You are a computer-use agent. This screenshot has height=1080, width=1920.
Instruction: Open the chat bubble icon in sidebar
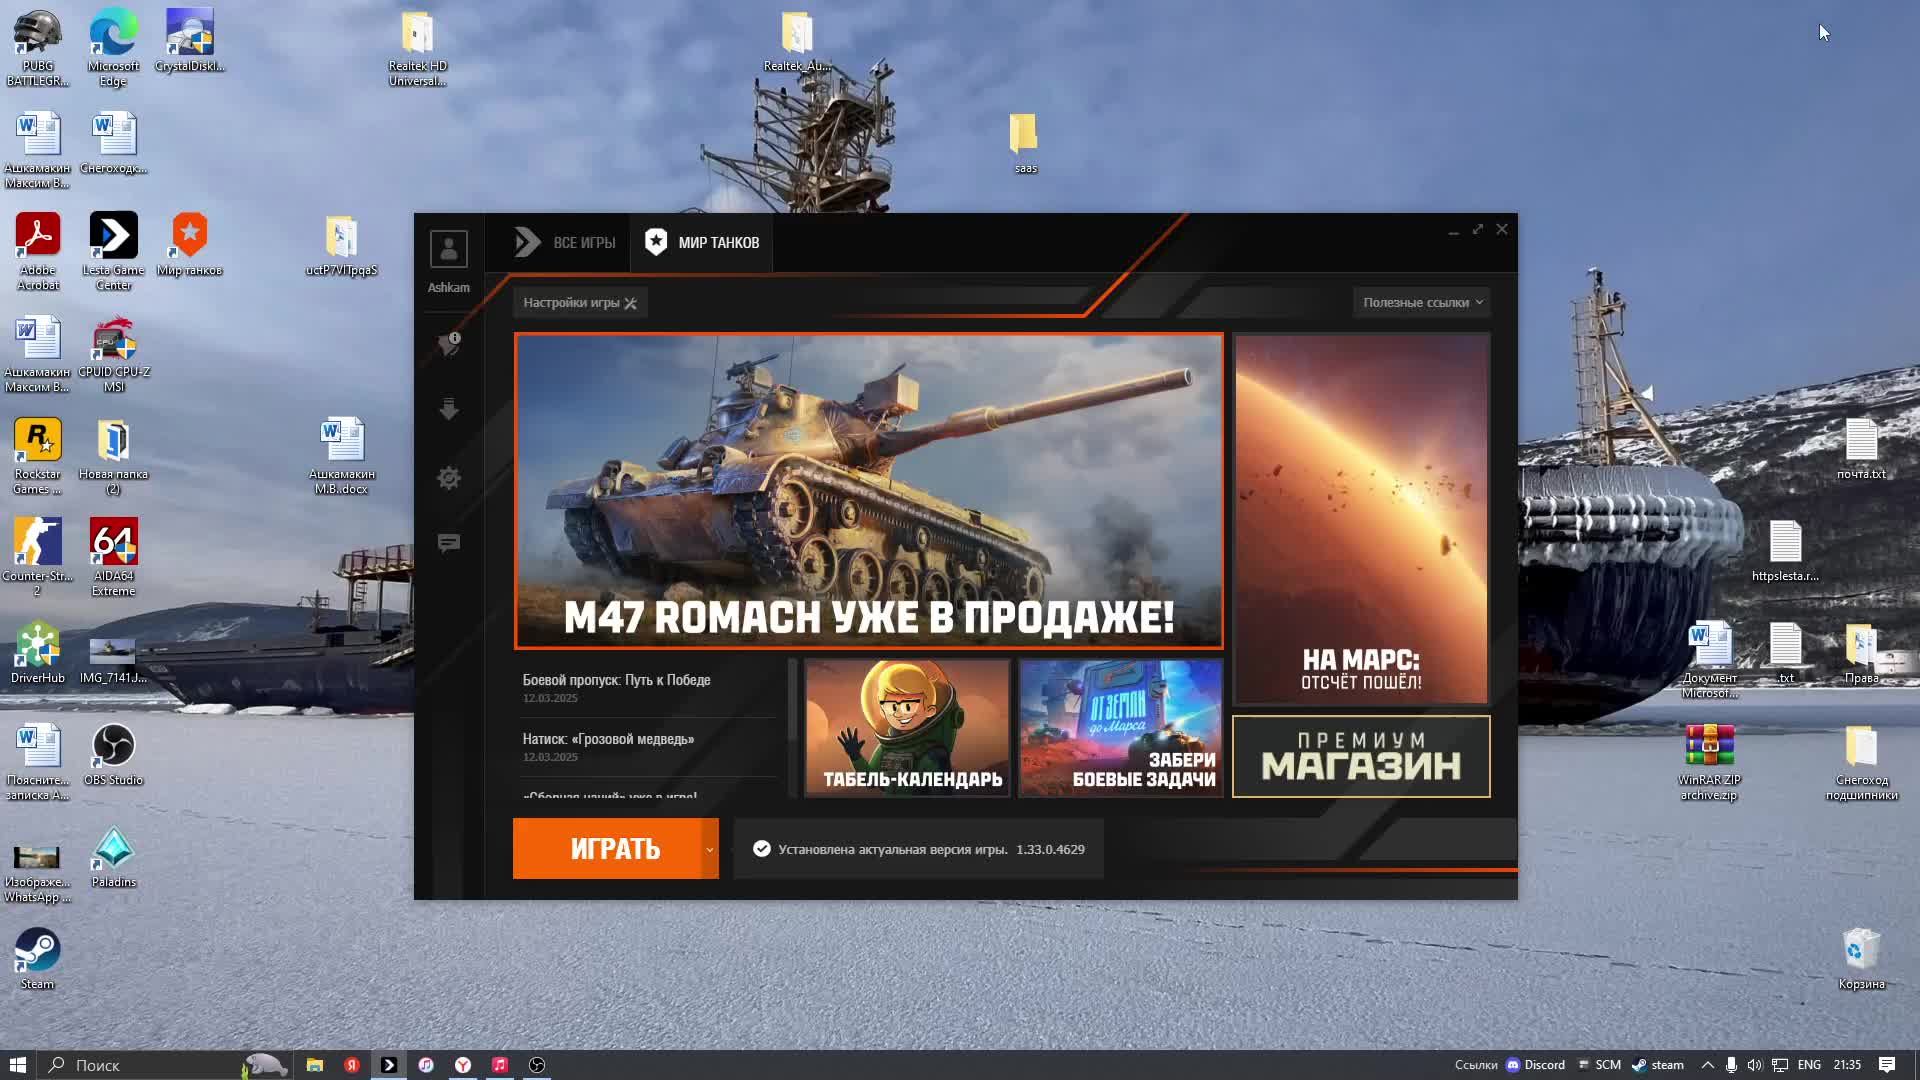coord(448,543)
